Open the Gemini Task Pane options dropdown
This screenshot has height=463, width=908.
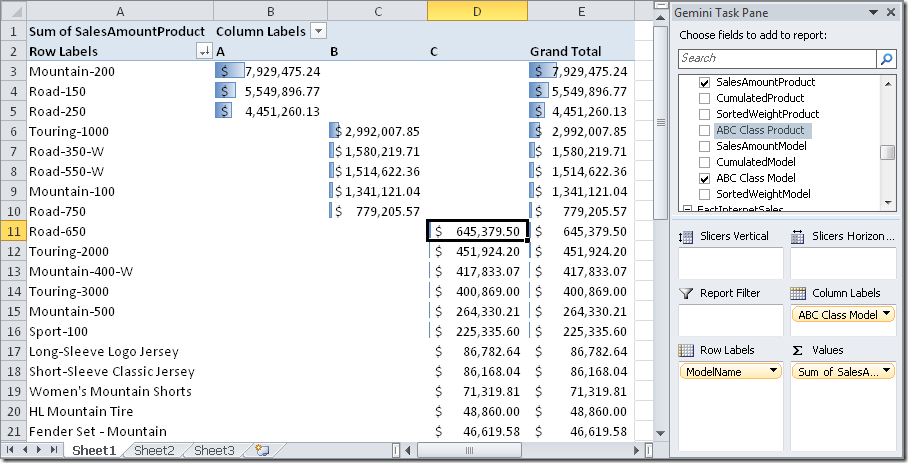click(873, 12)
